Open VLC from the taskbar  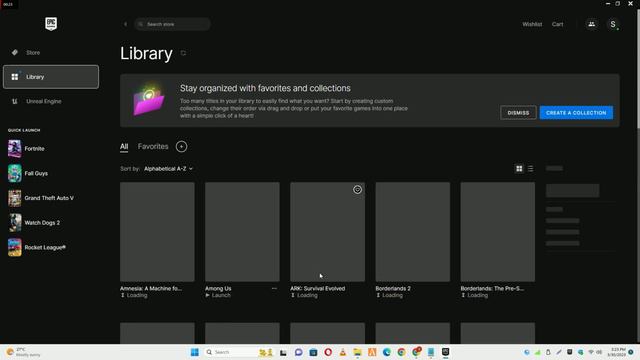click(343, 352)
